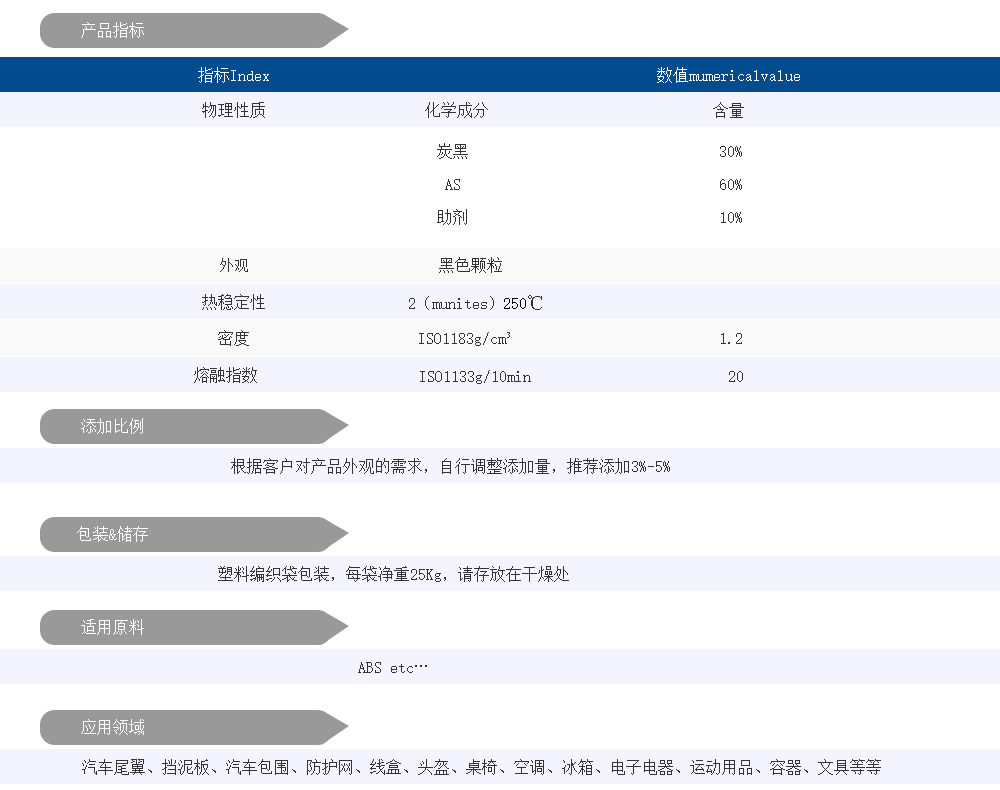This screenshot has height=790, width=1000.
Task: Click the 化学成分 label
Action: tap(456, 111)
